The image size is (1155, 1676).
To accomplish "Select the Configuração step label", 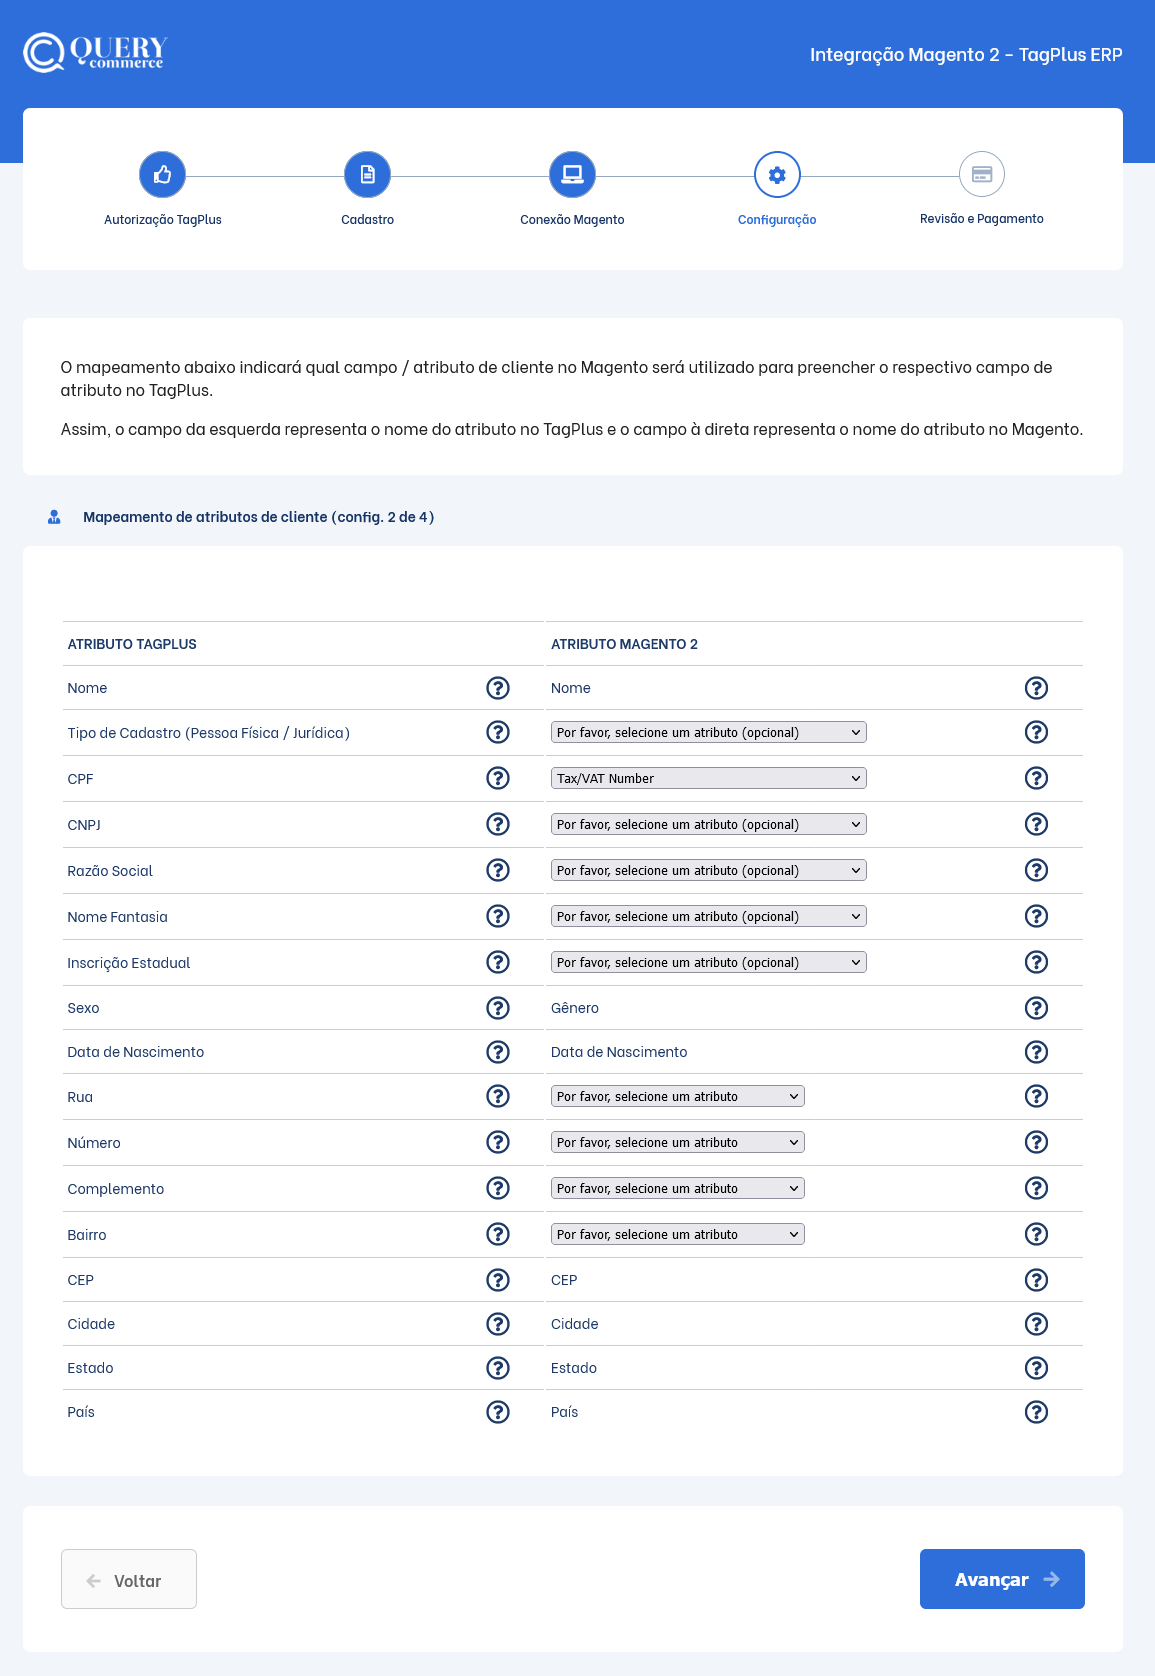I will [777, 220].
